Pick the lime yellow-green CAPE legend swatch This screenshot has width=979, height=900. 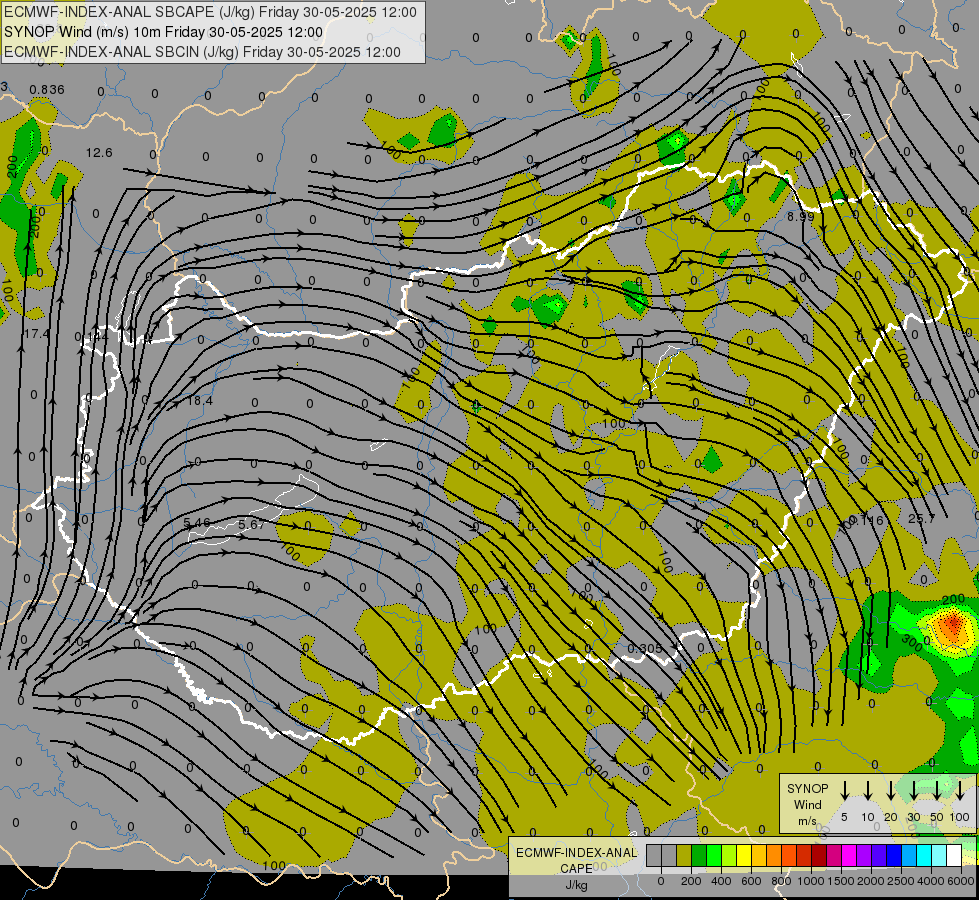pyautogui.click(x=729, y=855)
